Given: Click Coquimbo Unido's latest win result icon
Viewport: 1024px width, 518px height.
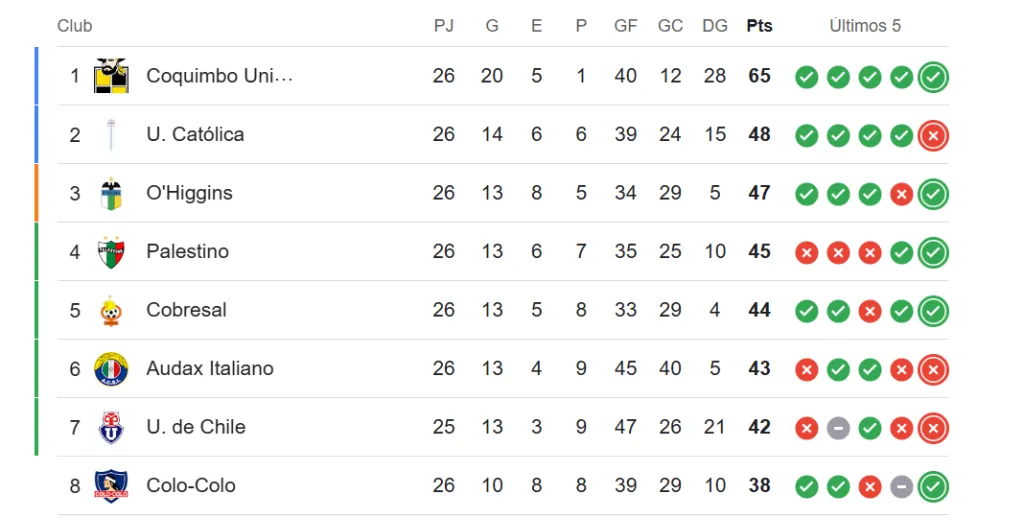Looking at the screenshot, I should point(933,77).
